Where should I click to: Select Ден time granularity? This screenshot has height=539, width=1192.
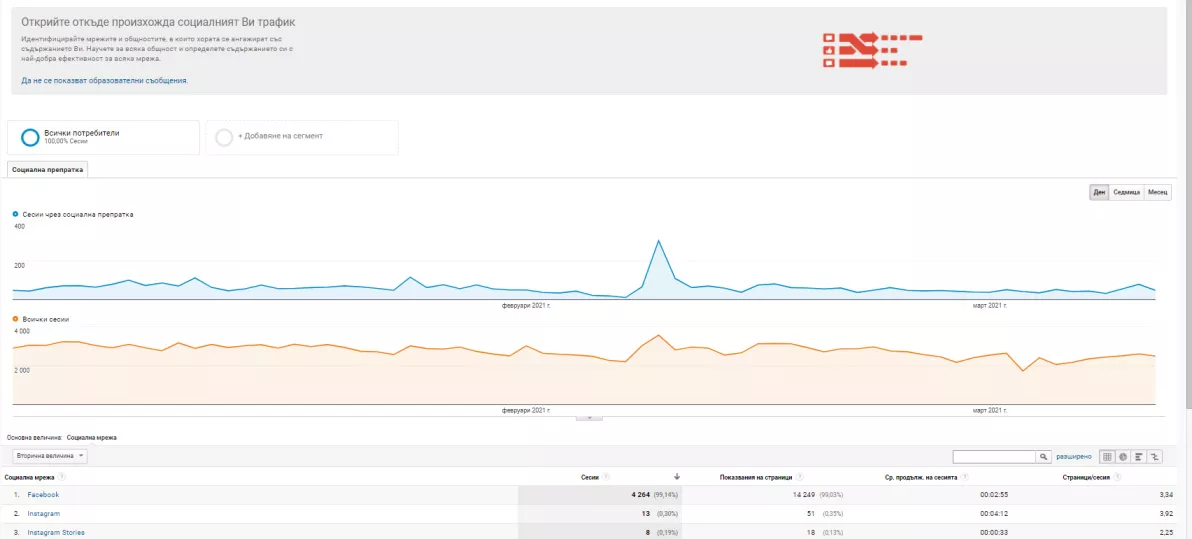pos(1099,192)
